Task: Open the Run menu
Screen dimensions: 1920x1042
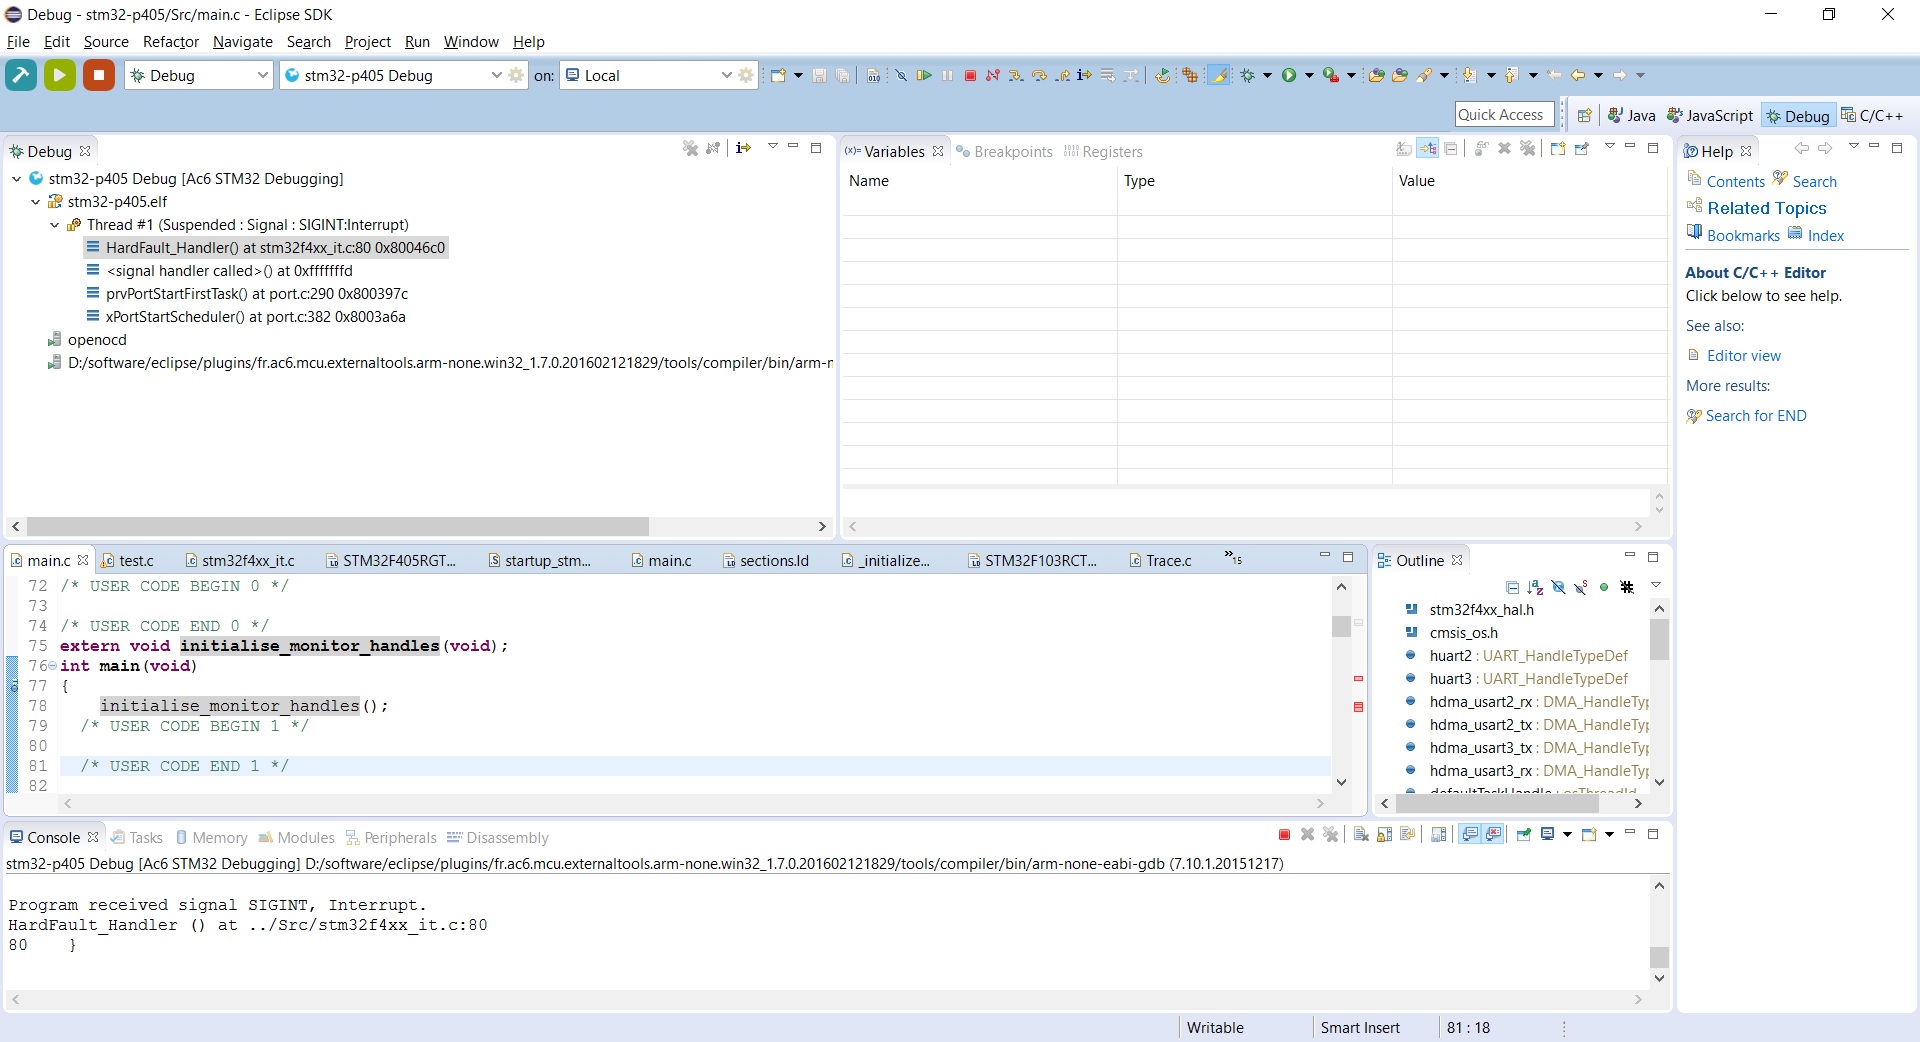Action: pyautogui.click(x=417, y=42)
